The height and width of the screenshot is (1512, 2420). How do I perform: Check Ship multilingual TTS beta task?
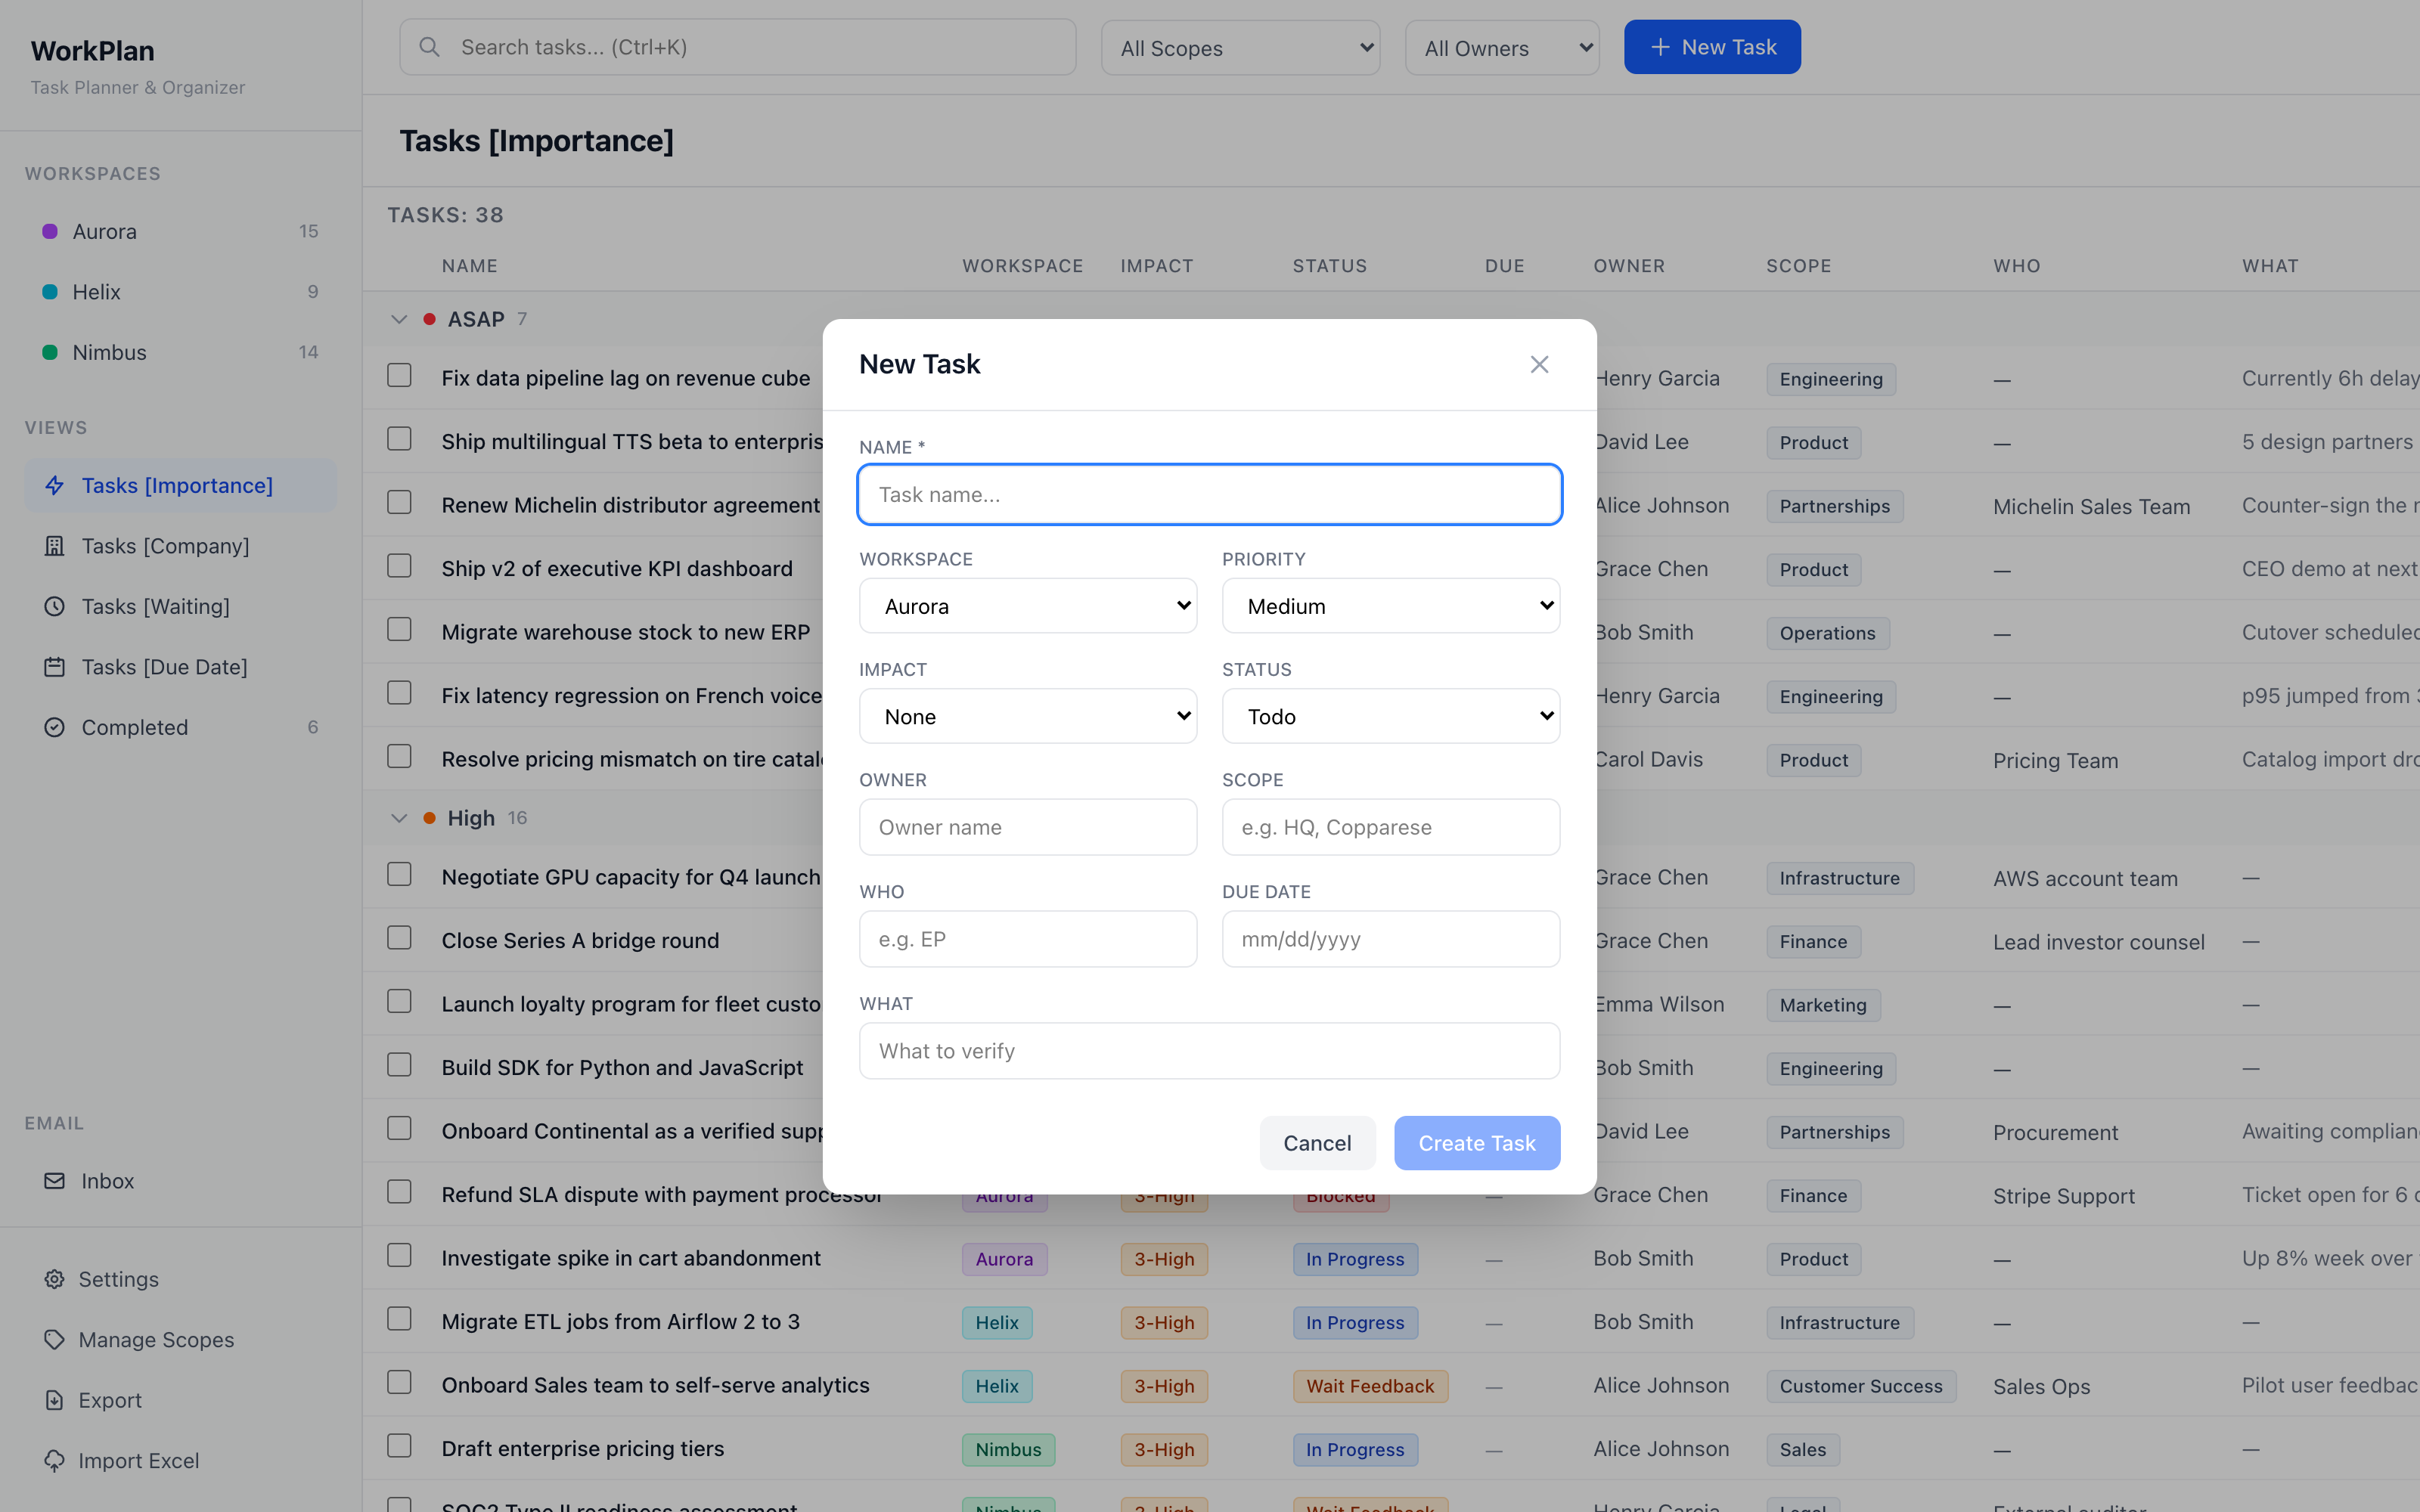point(399,439)
